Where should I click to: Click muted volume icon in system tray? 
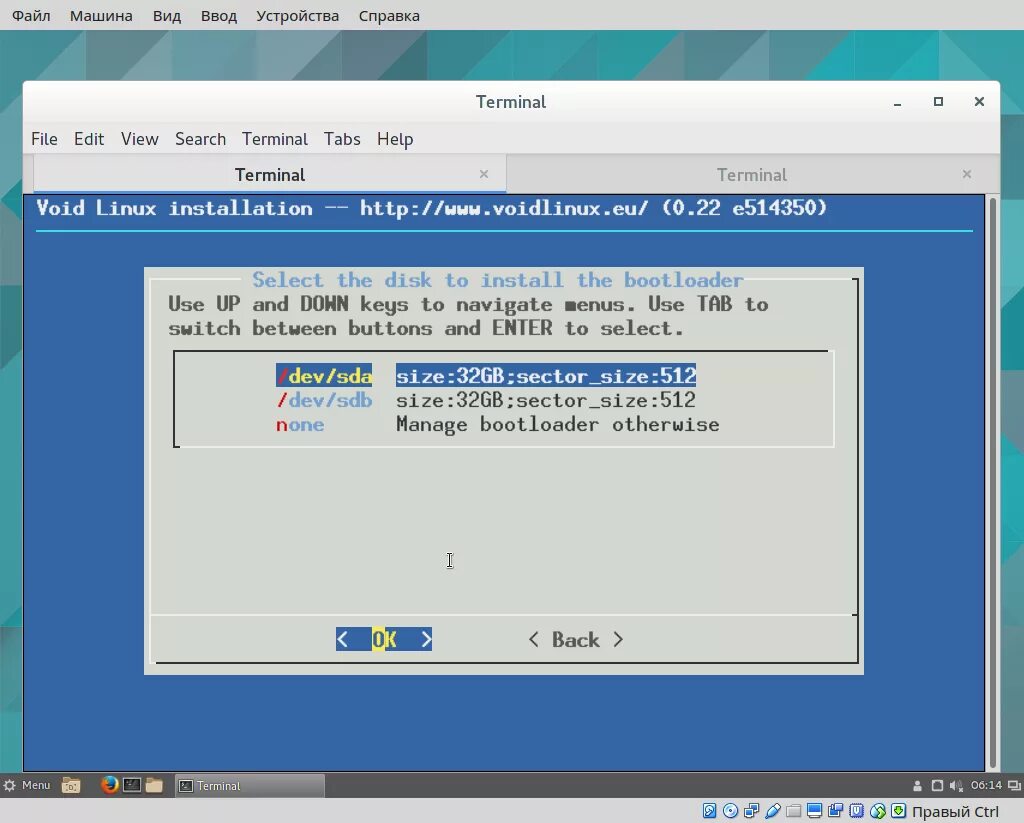(x=956, y=785)
